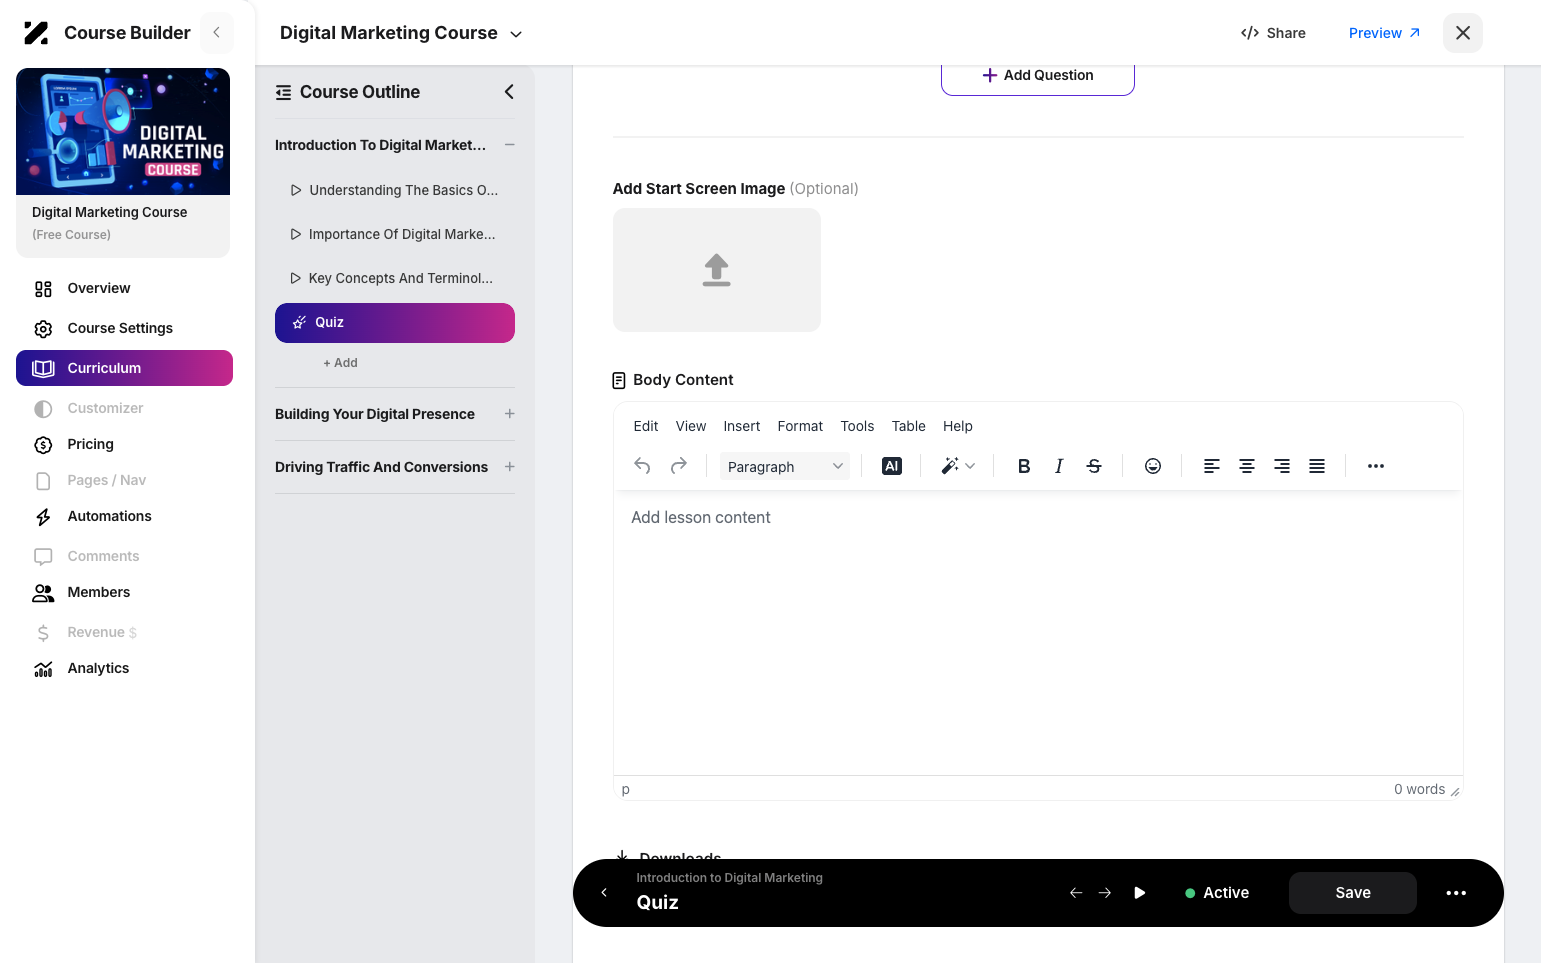Click the back chevron in bottom bar

pos(604,893)
